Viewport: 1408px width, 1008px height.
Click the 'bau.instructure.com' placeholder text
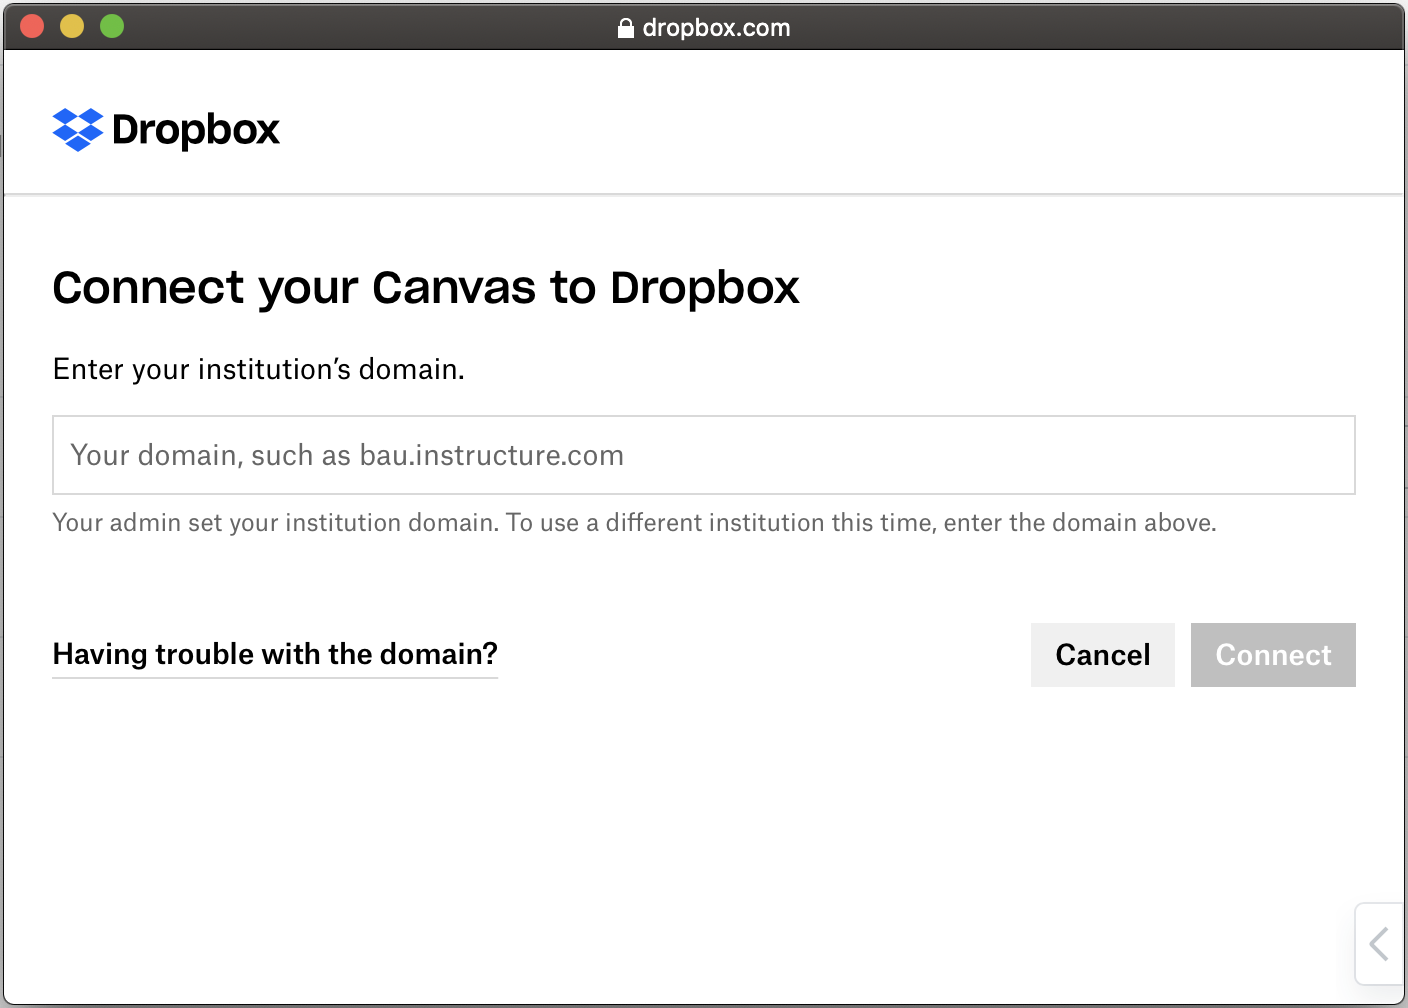[491, 455]
